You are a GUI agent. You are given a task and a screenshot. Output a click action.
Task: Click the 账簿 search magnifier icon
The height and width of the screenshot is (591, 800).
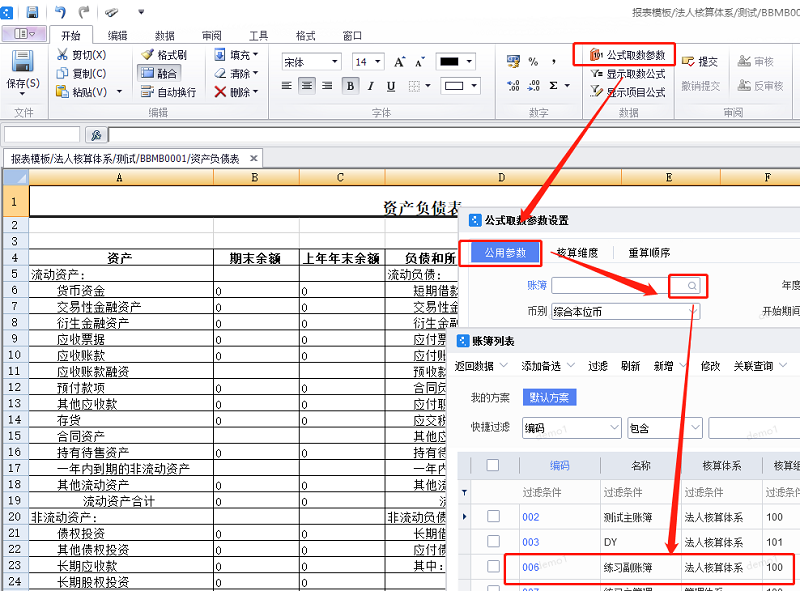[690, 286]
